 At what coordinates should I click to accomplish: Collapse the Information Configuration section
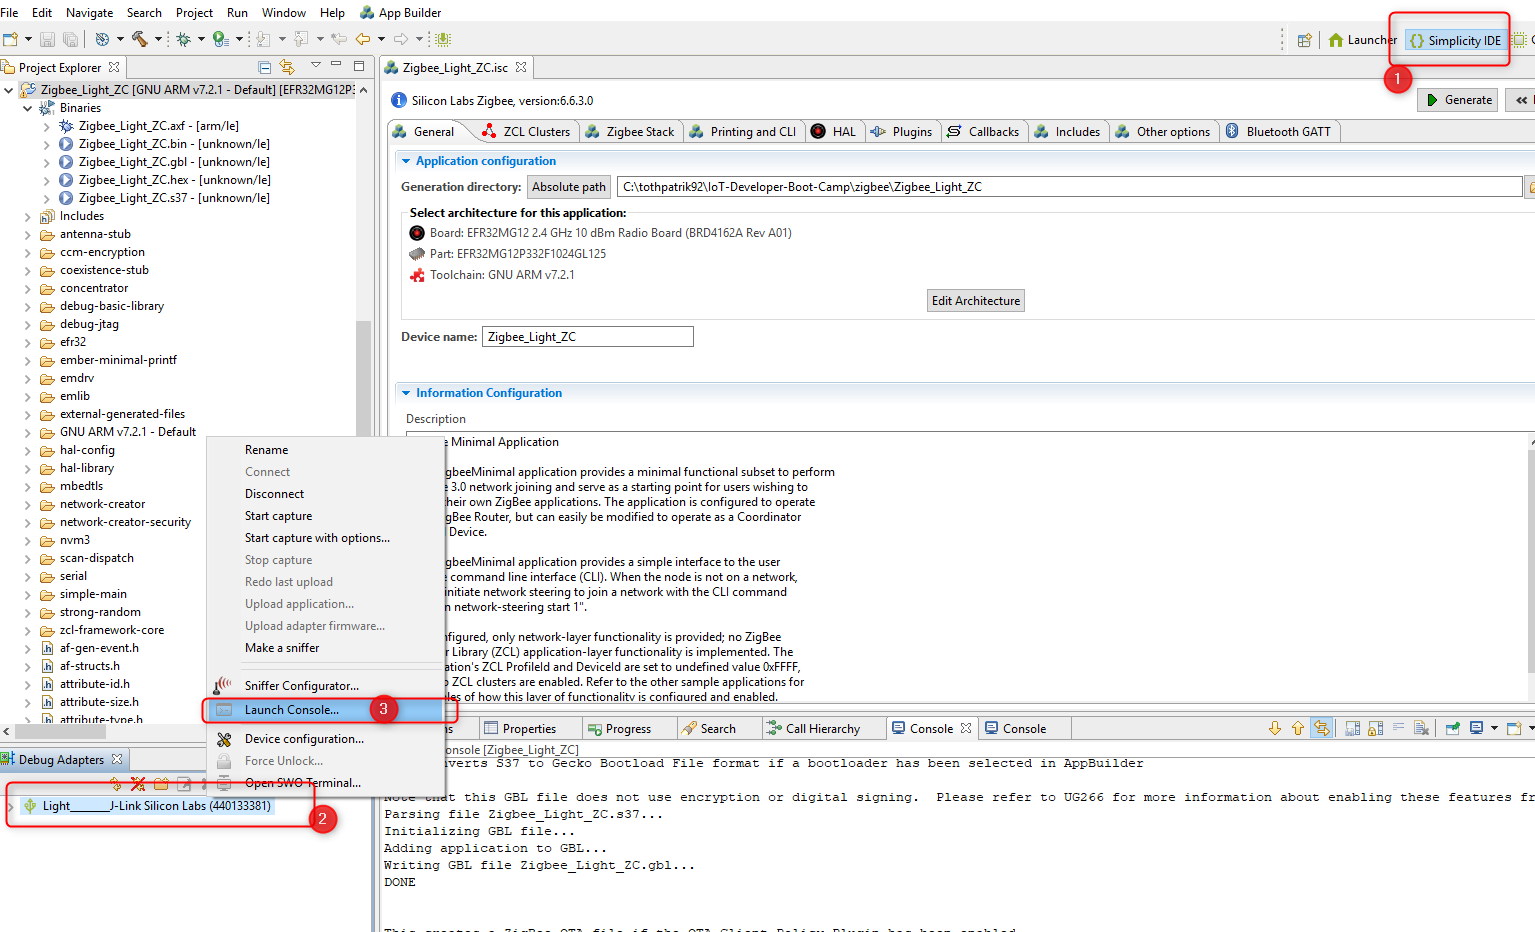point(406,393)
